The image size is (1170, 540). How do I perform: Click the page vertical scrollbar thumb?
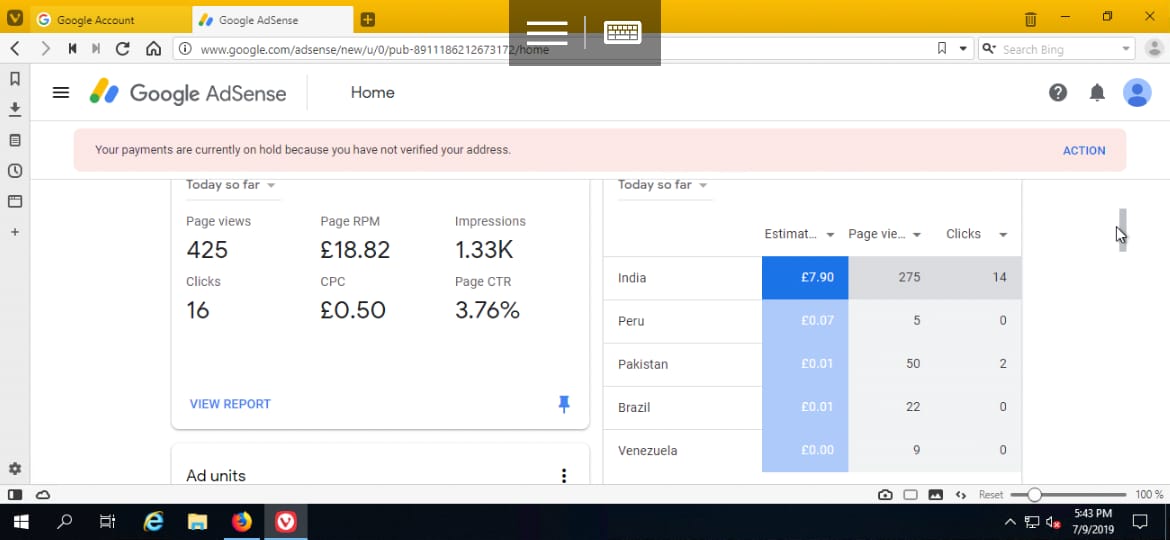click(1122, 230)
